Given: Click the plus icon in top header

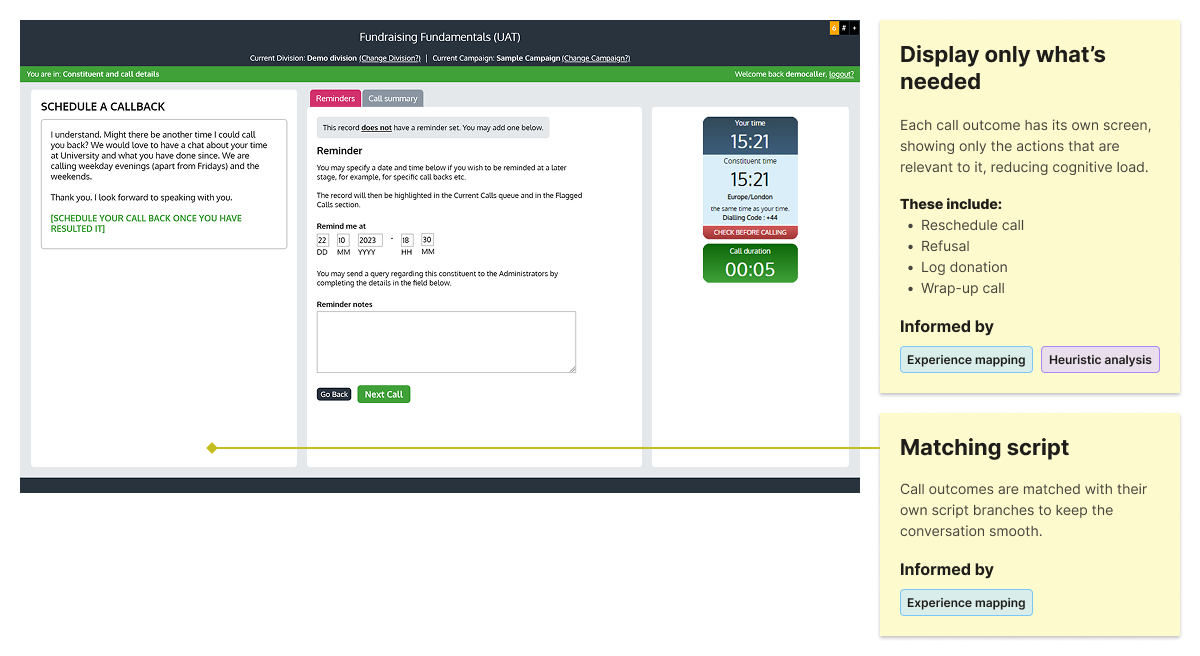Looking at the screenshot, I should point(854,28).
